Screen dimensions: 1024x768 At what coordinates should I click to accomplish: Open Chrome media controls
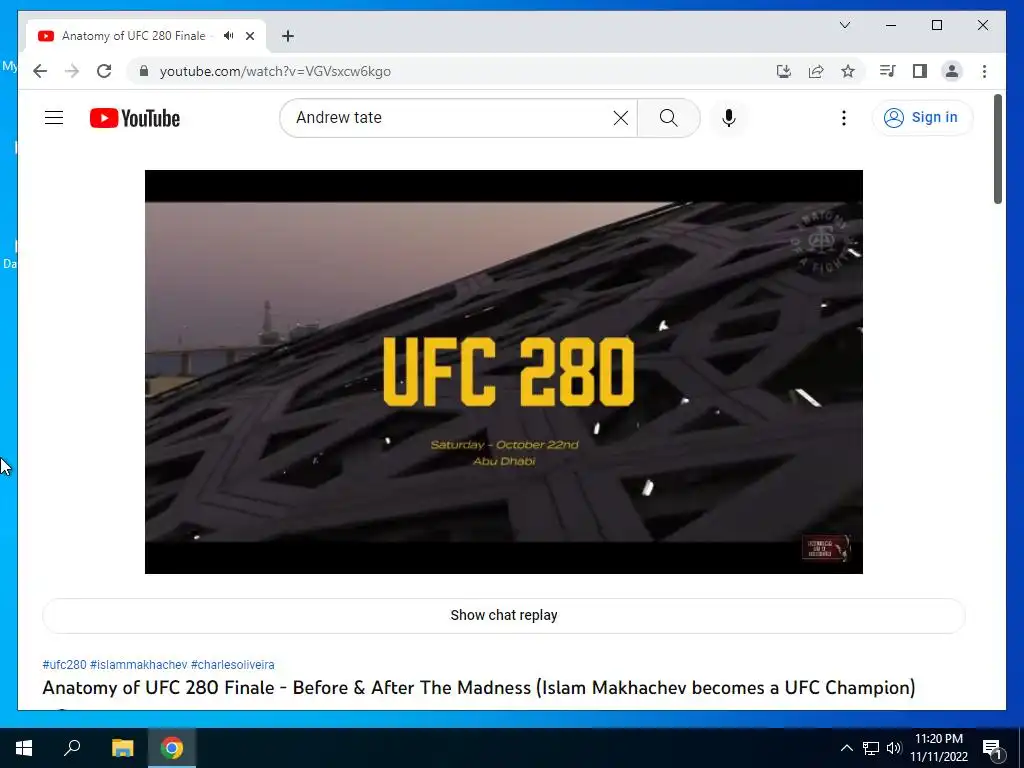tap(887, 71)
